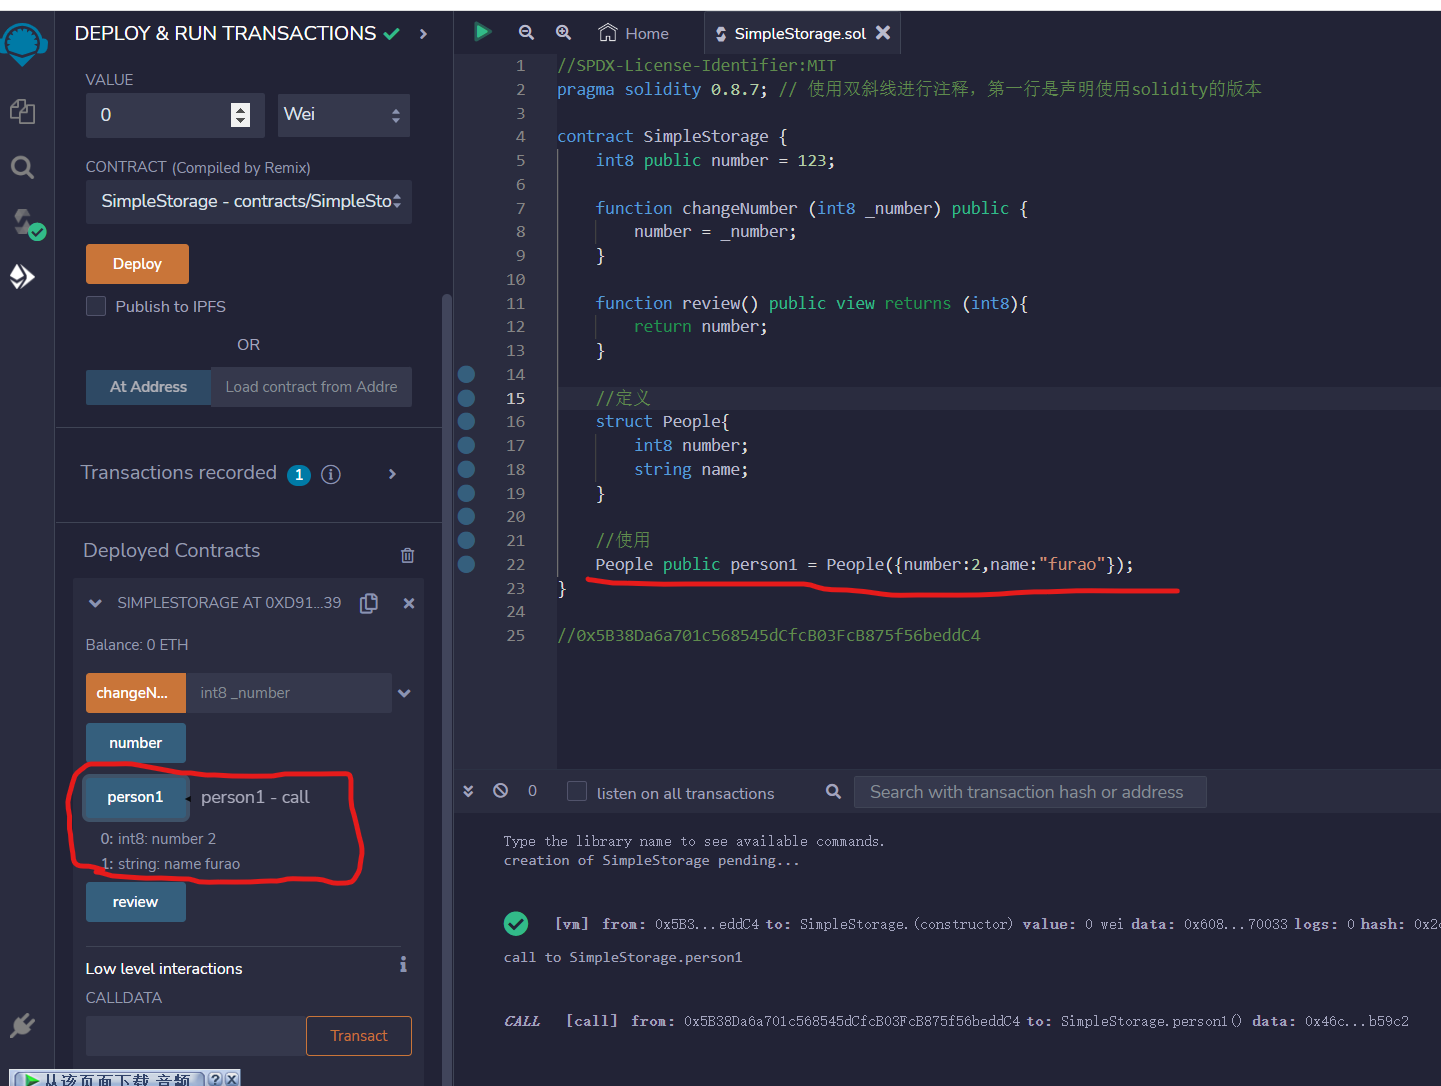Close the SimpleStorage.sol tab
The height and width of the screenshot is (1086, 1441).
(883, 33)
